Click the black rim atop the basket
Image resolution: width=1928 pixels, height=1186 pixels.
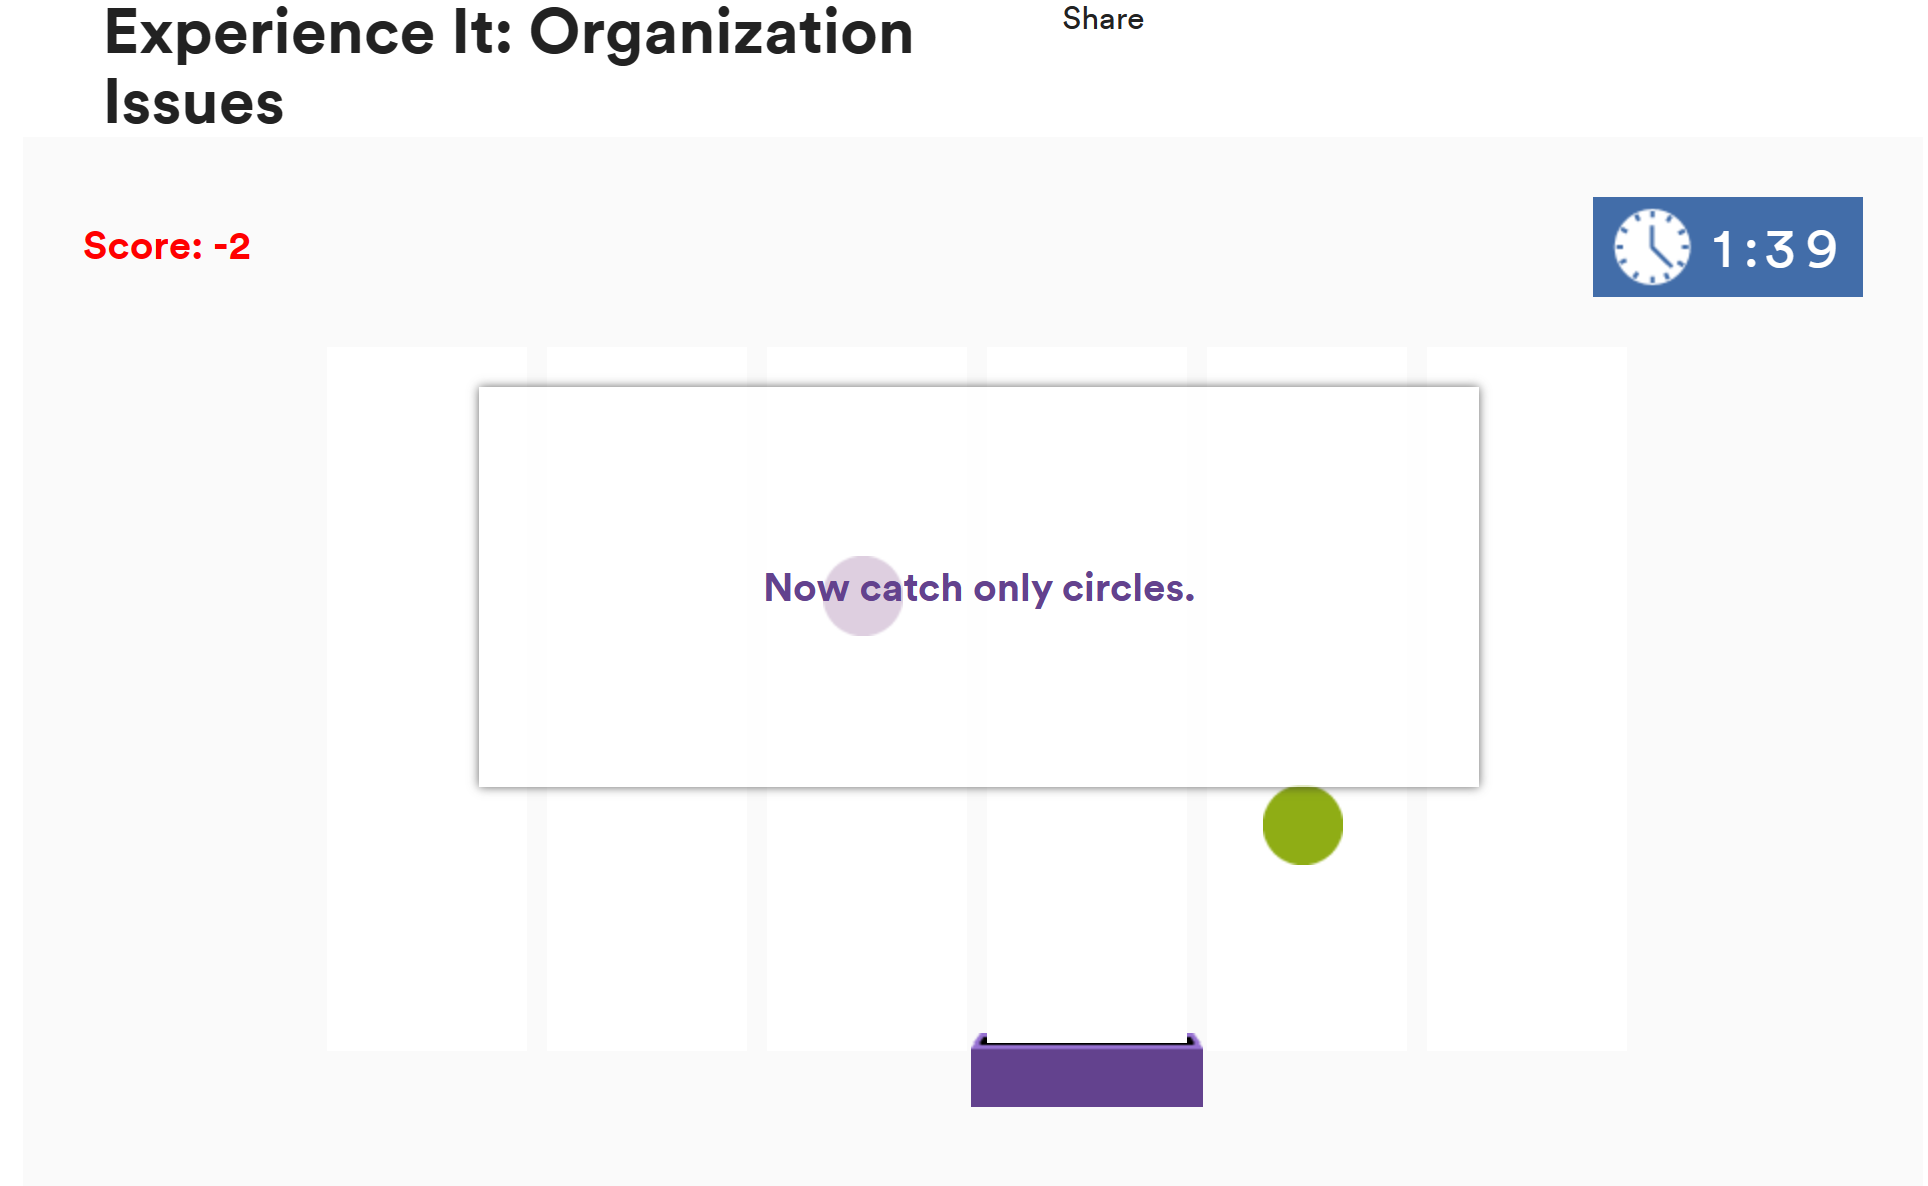(x=1086, y=1042)
